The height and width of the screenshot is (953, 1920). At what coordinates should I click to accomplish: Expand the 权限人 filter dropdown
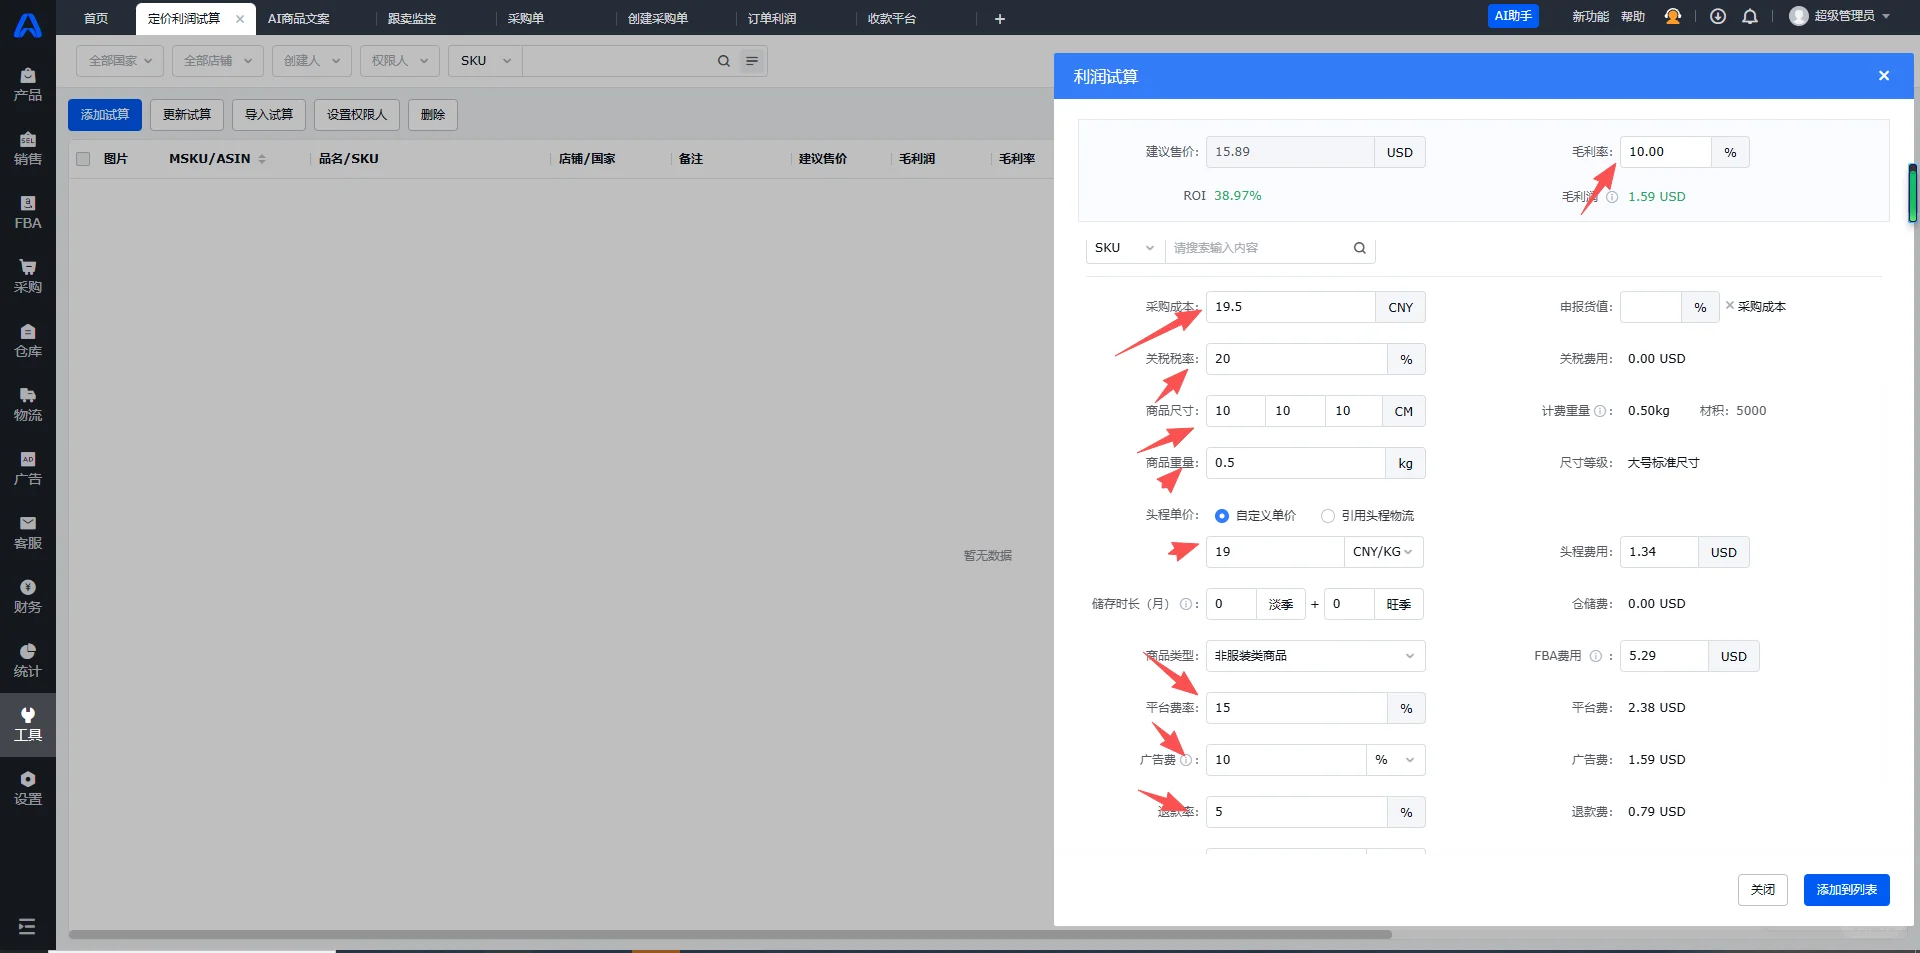point(400,61)
